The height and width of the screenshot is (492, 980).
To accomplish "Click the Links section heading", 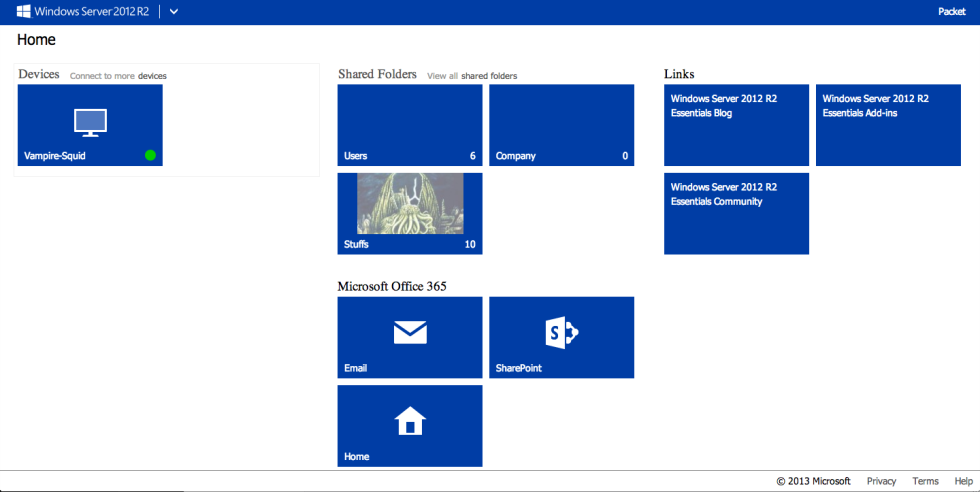I will (679, 74).
